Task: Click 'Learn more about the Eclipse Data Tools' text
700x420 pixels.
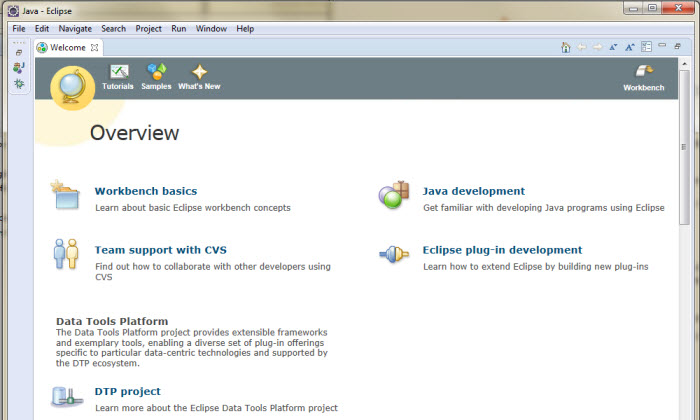Action: point(217,408)
